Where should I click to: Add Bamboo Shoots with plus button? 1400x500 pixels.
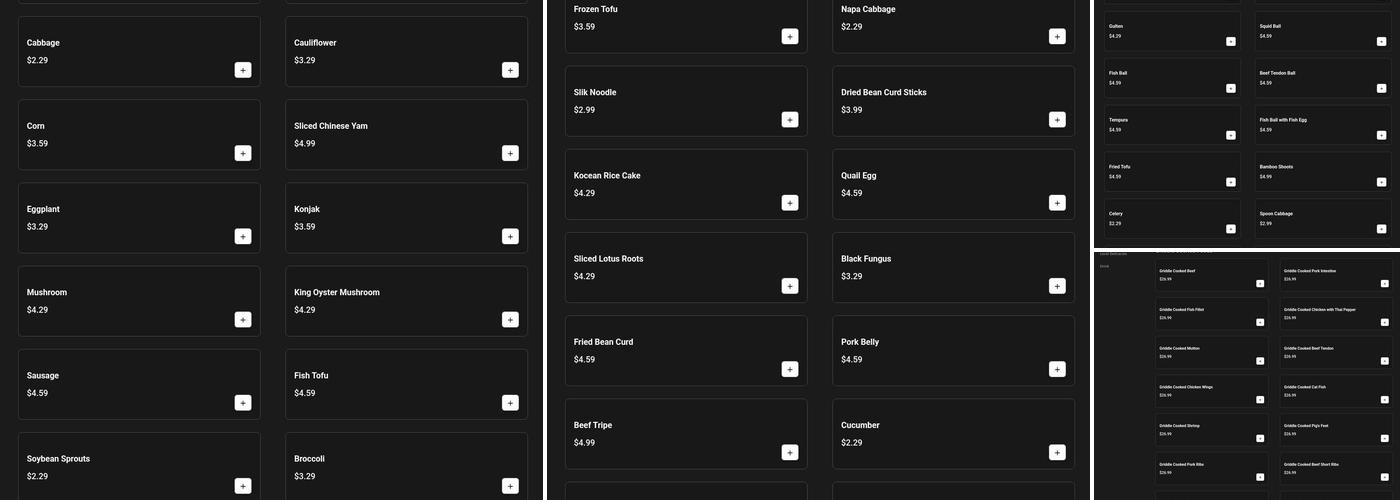pyautogui.click(x=1381, y=182)
